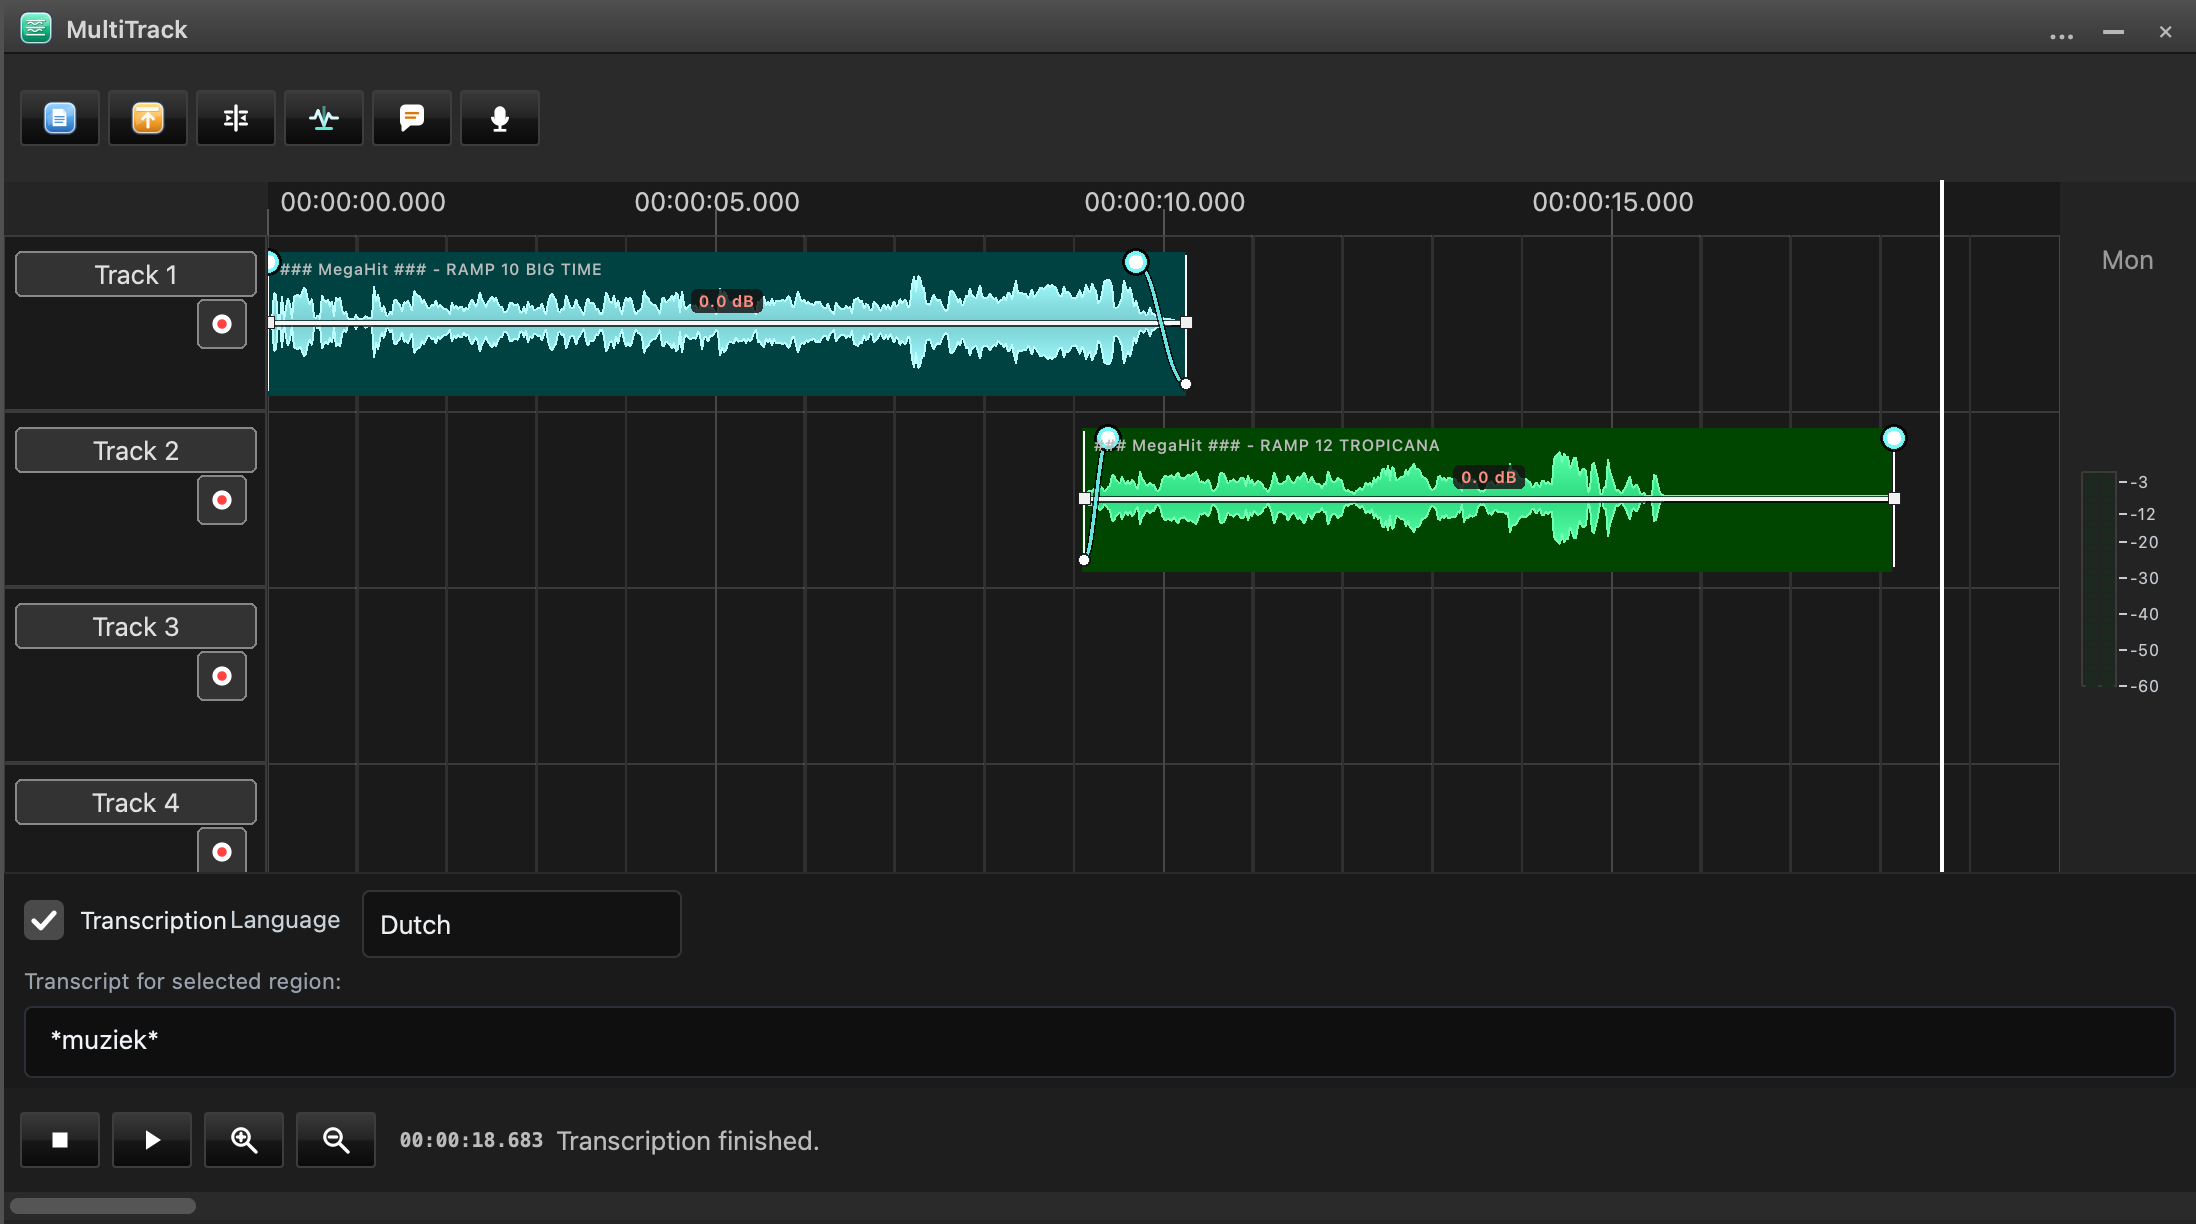Click volume line end handle on RAMP 12 clip
Screen dimensions: 2196x1224
pyautogui.click(x=1894, y=498)
